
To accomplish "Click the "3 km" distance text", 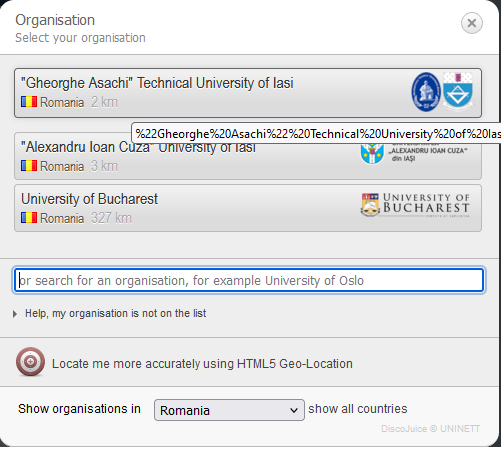I will [x=104, y=166].
